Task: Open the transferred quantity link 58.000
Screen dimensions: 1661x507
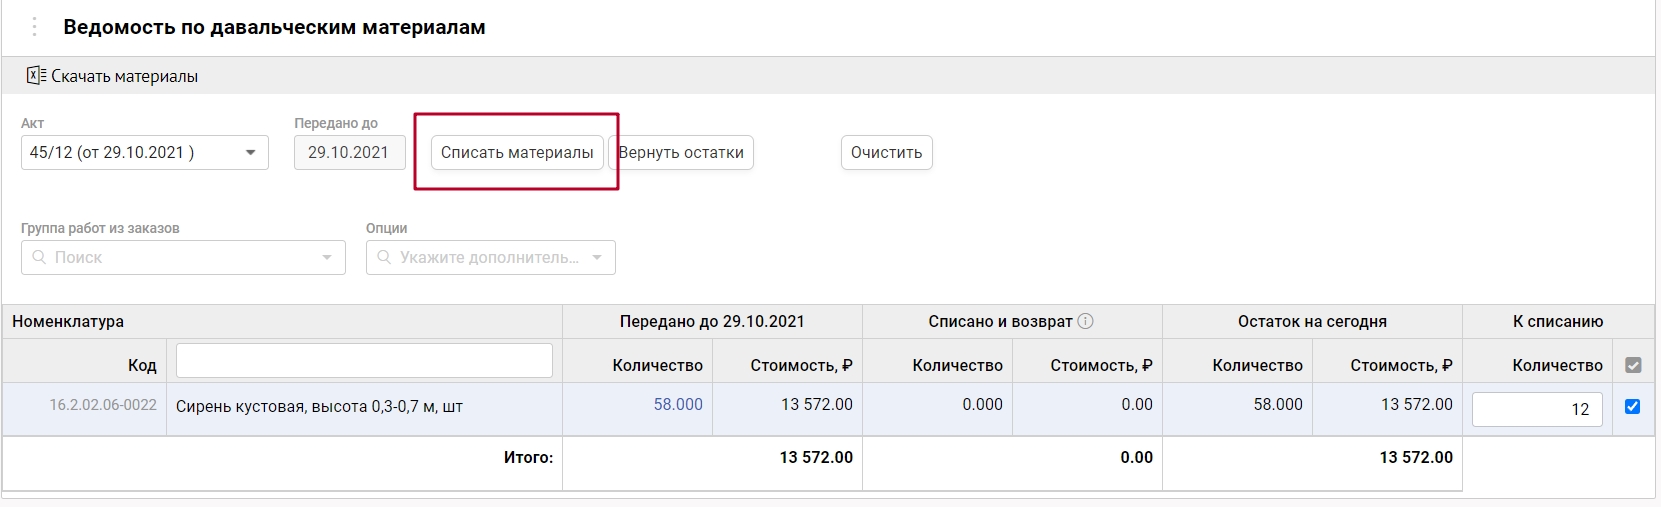Action: [x=678, y=404]
